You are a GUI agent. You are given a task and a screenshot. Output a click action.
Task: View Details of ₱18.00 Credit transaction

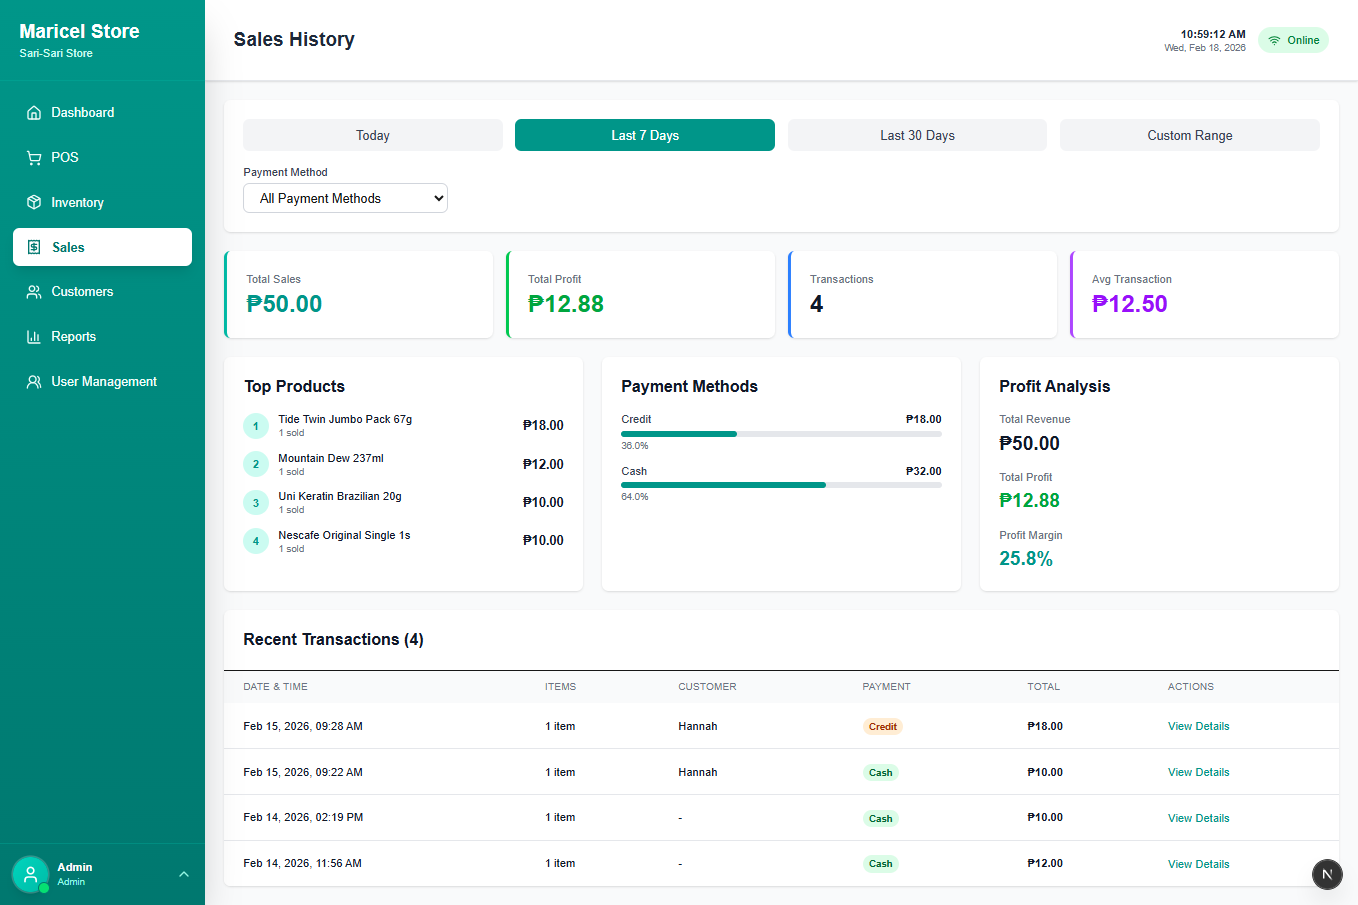pyautogui.click(x=1198, y=727)
